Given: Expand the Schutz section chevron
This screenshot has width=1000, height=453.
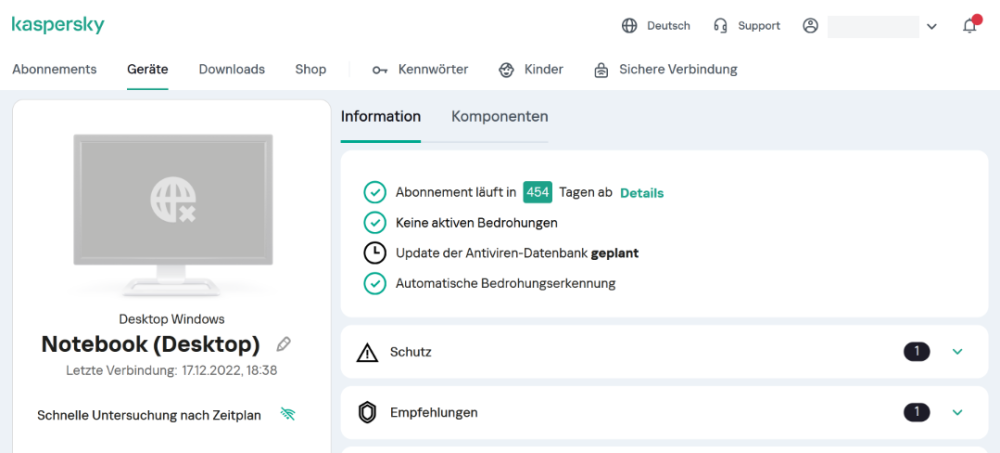Looking at the screenshot, I should tap(957, 352).
